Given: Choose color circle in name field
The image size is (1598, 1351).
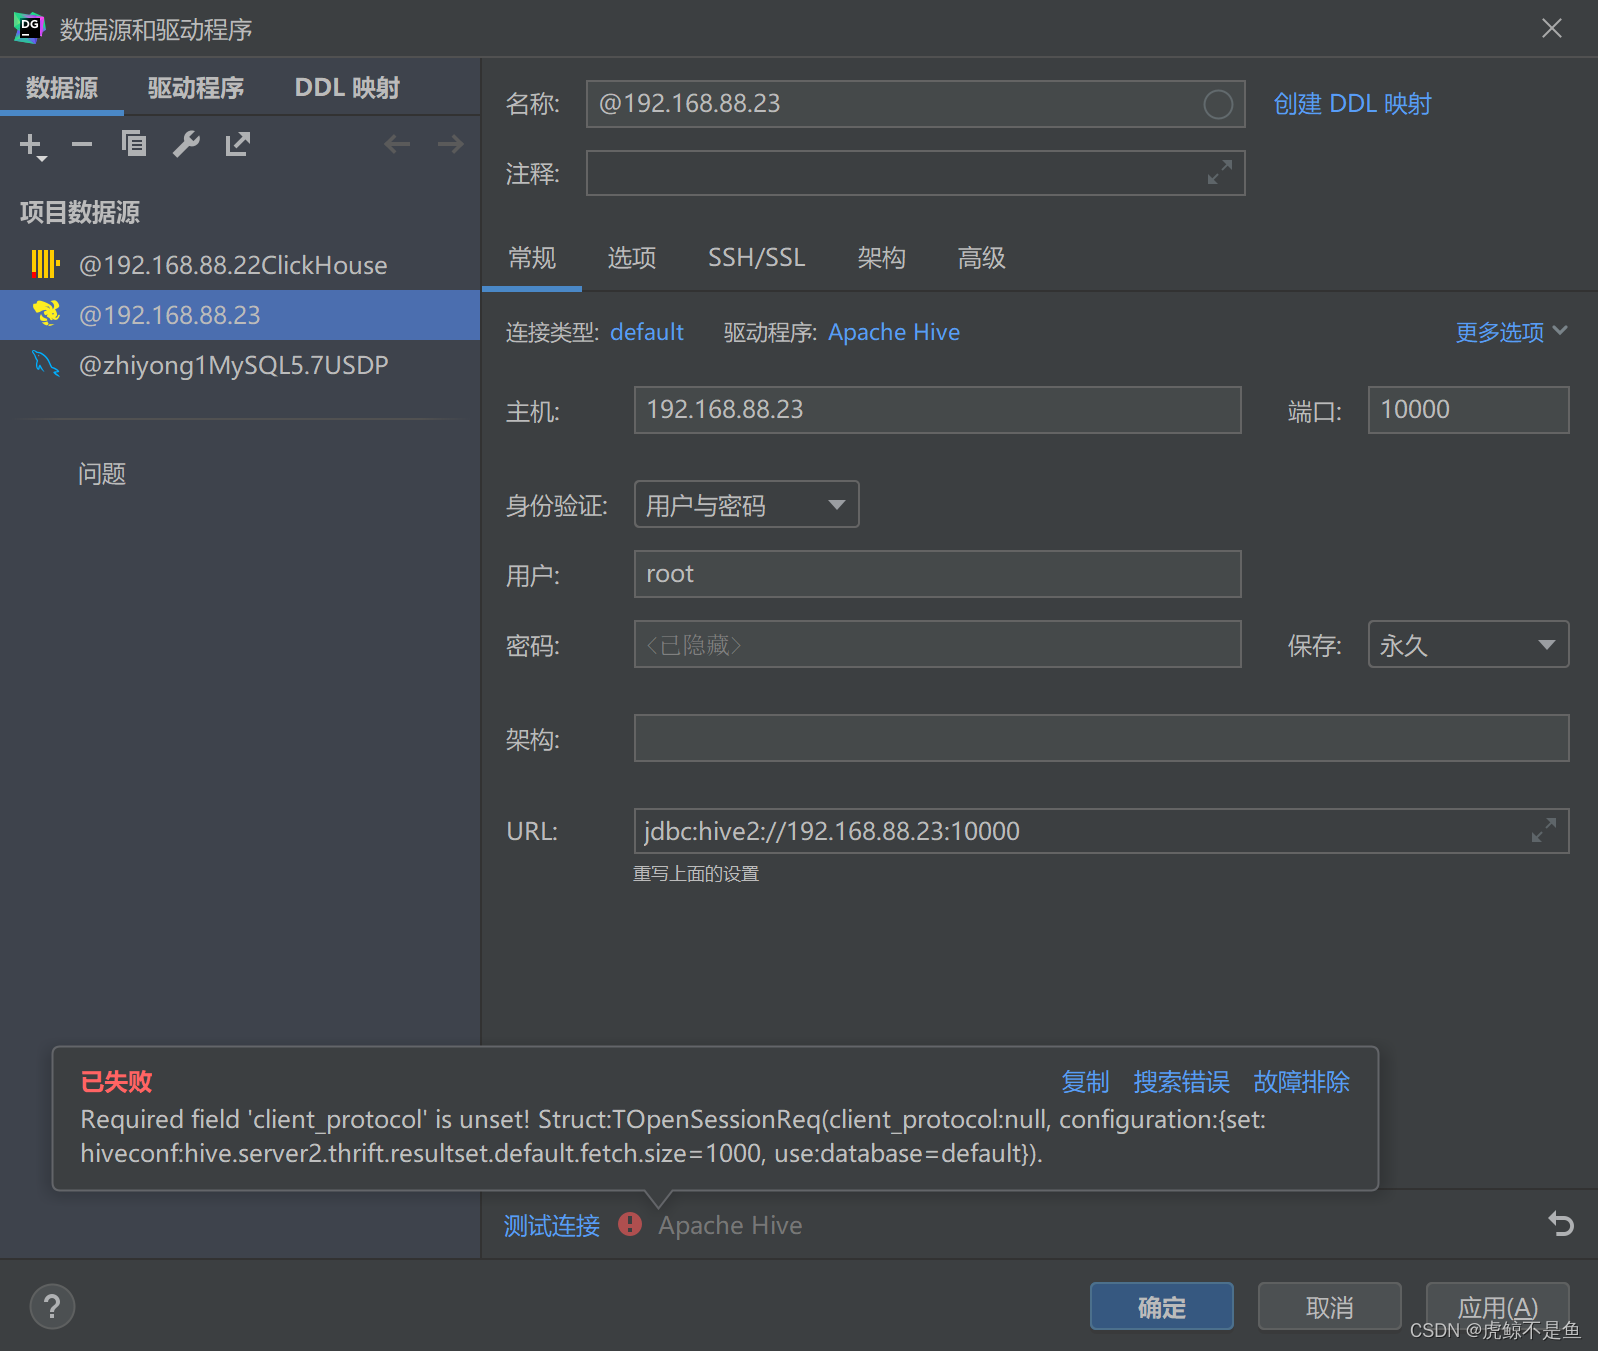Looking at the screenshot, I should 1217,104.
